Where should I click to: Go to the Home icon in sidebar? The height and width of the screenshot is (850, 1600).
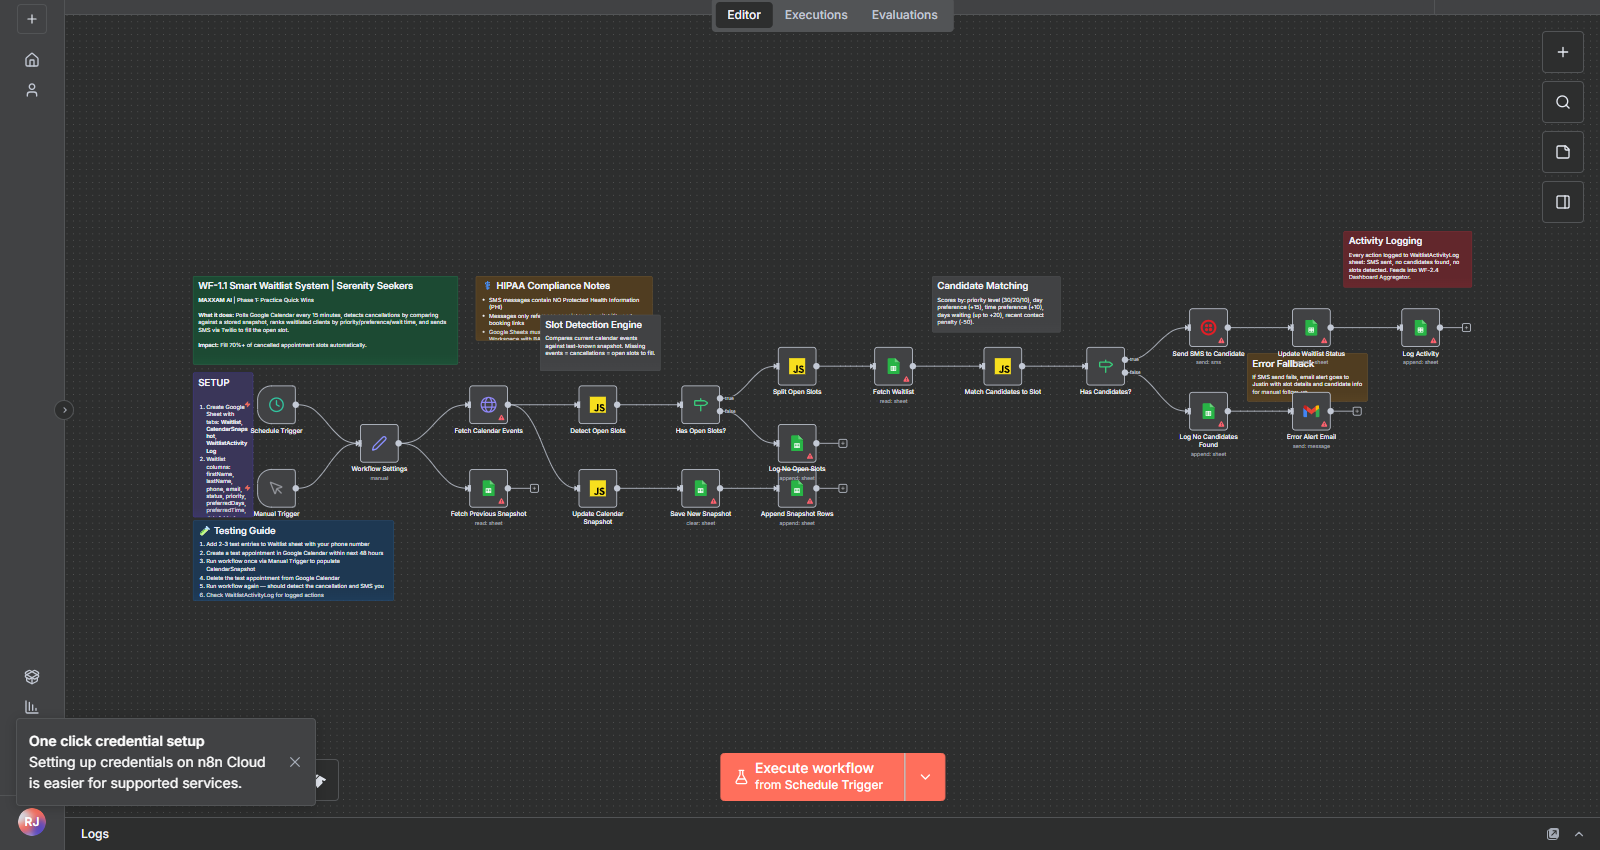point(32,60)
